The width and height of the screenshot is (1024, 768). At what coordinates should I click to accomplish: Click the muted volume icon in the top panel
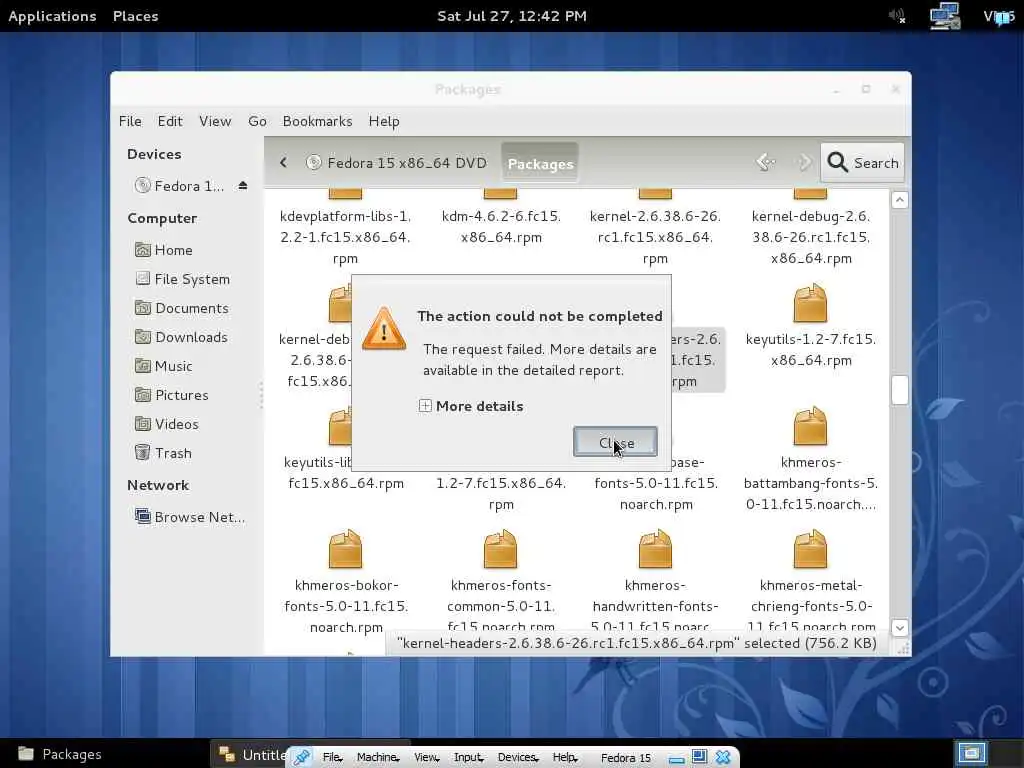[x=897, y=16]
